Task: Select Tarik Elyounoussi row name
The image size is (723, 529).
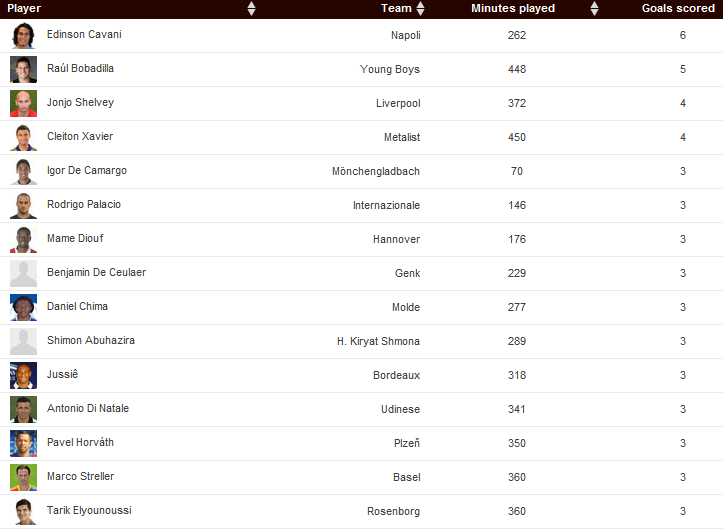Action: 89,511
